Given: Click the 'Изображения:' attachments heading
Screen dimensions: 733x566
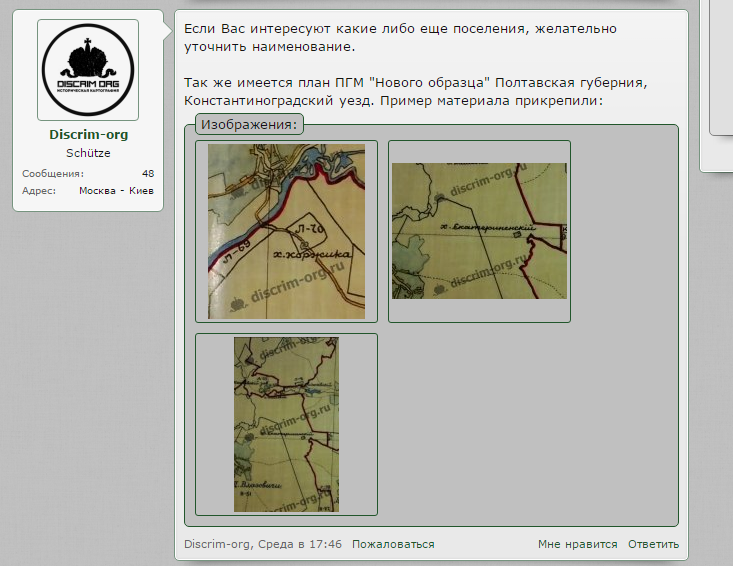Looking at the screenshot, I should [x=249, y=125].
